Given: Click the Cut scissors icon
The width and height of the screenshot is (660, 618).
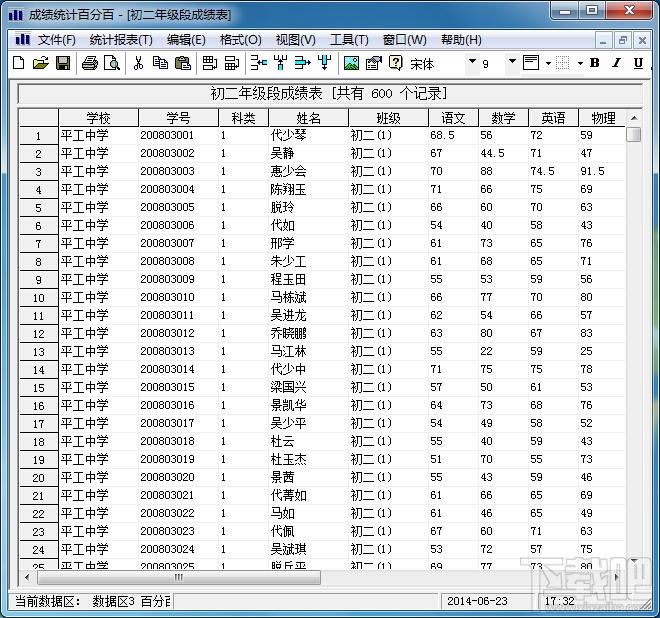Looking at the screenshot, I should point(138,63).
